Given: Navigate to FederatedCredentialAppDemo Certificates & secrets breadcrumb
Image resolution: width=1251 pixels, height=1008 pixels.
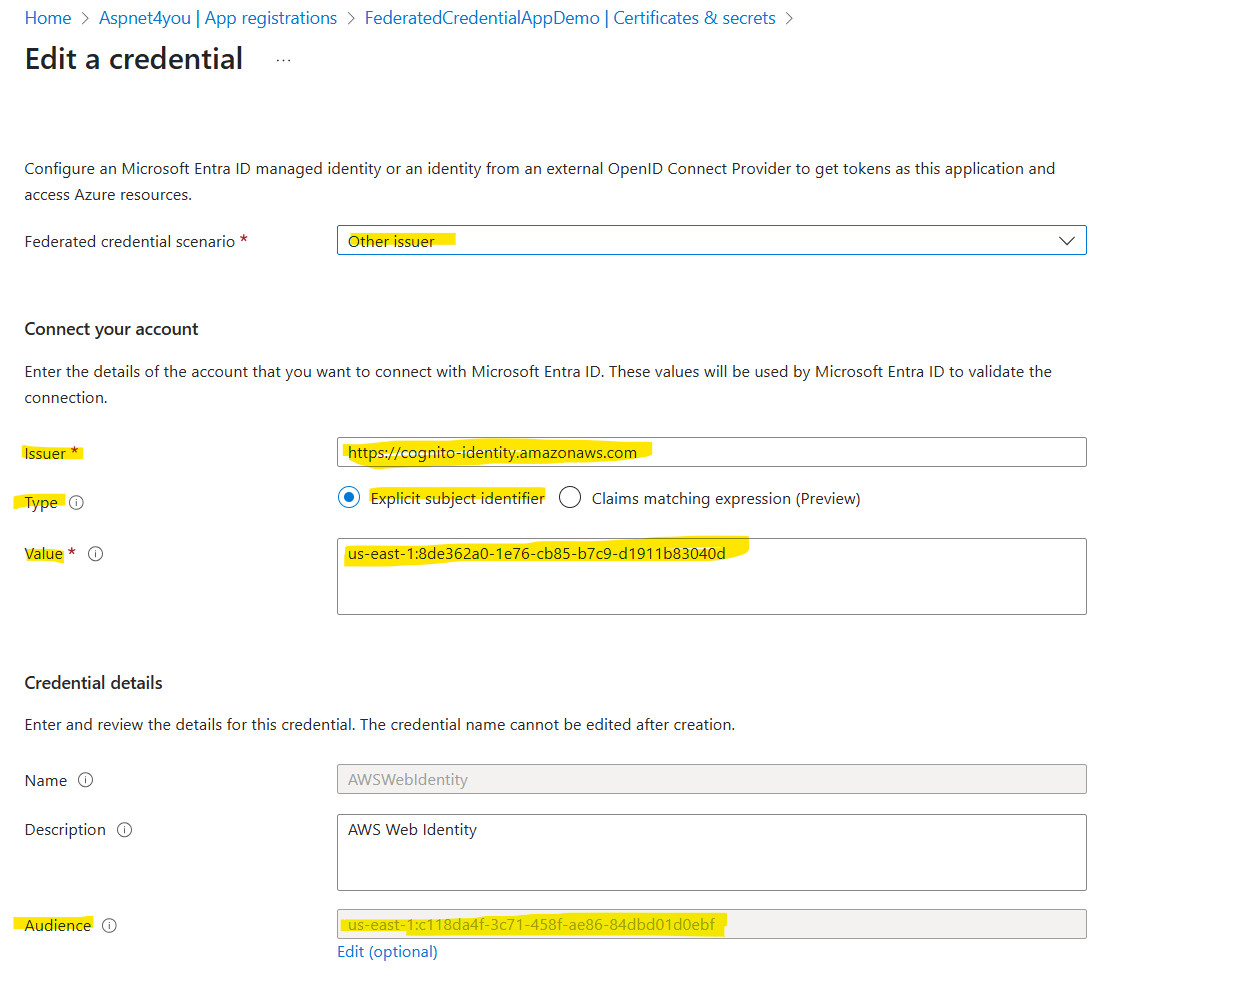Looking at the screenshot, I should (570, 18).
